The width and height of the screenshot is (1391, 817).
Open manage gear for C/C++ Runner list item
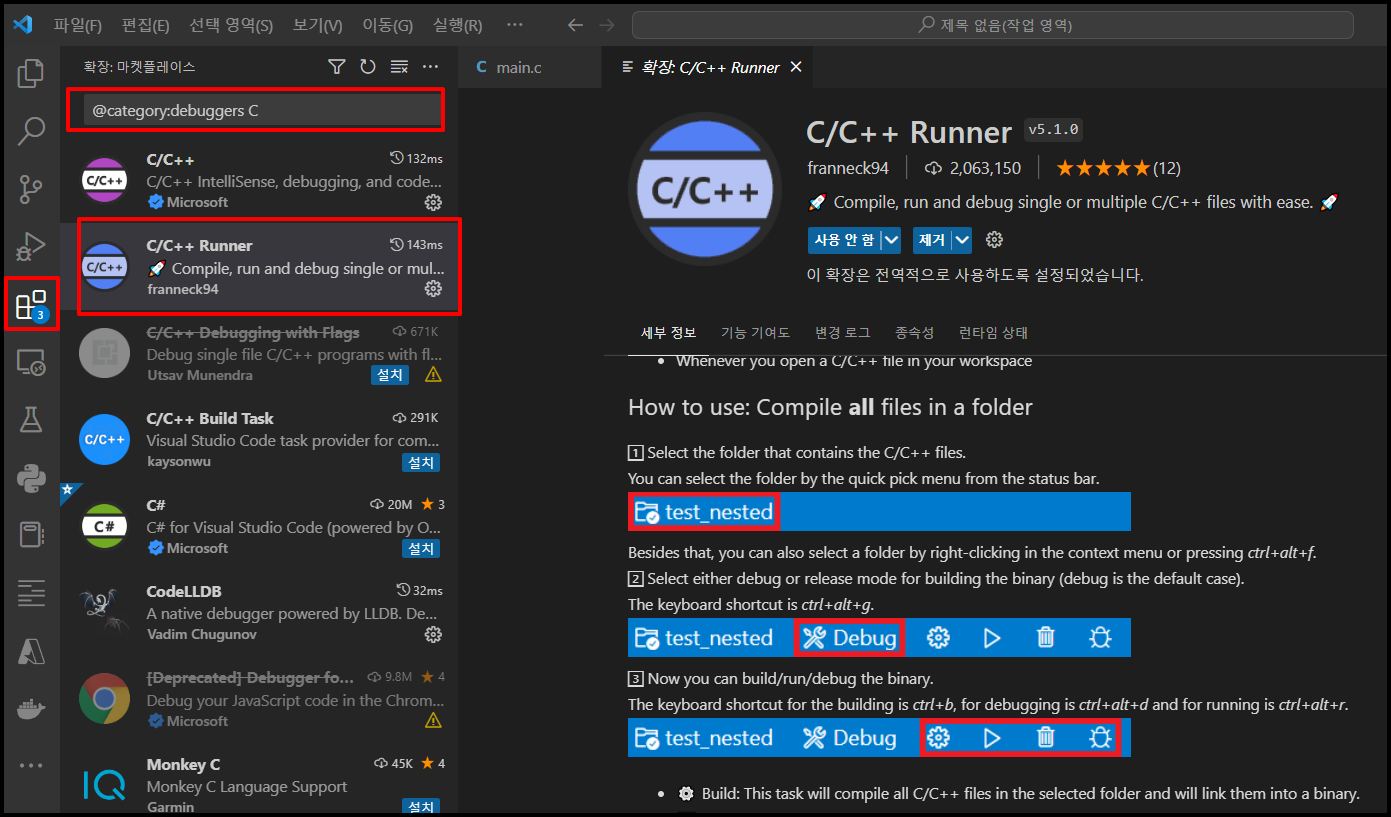click(433, 288)
